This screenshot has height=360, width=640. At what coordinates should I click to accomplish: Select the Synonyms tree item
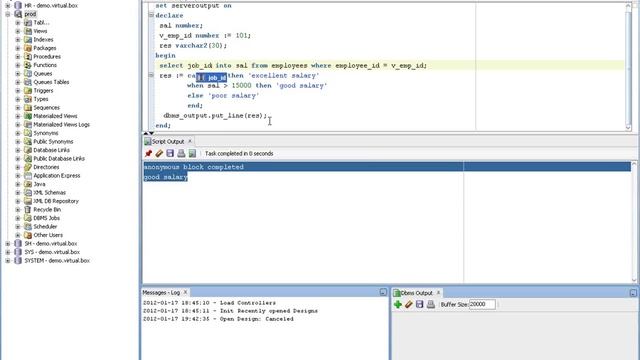[45, 133]
